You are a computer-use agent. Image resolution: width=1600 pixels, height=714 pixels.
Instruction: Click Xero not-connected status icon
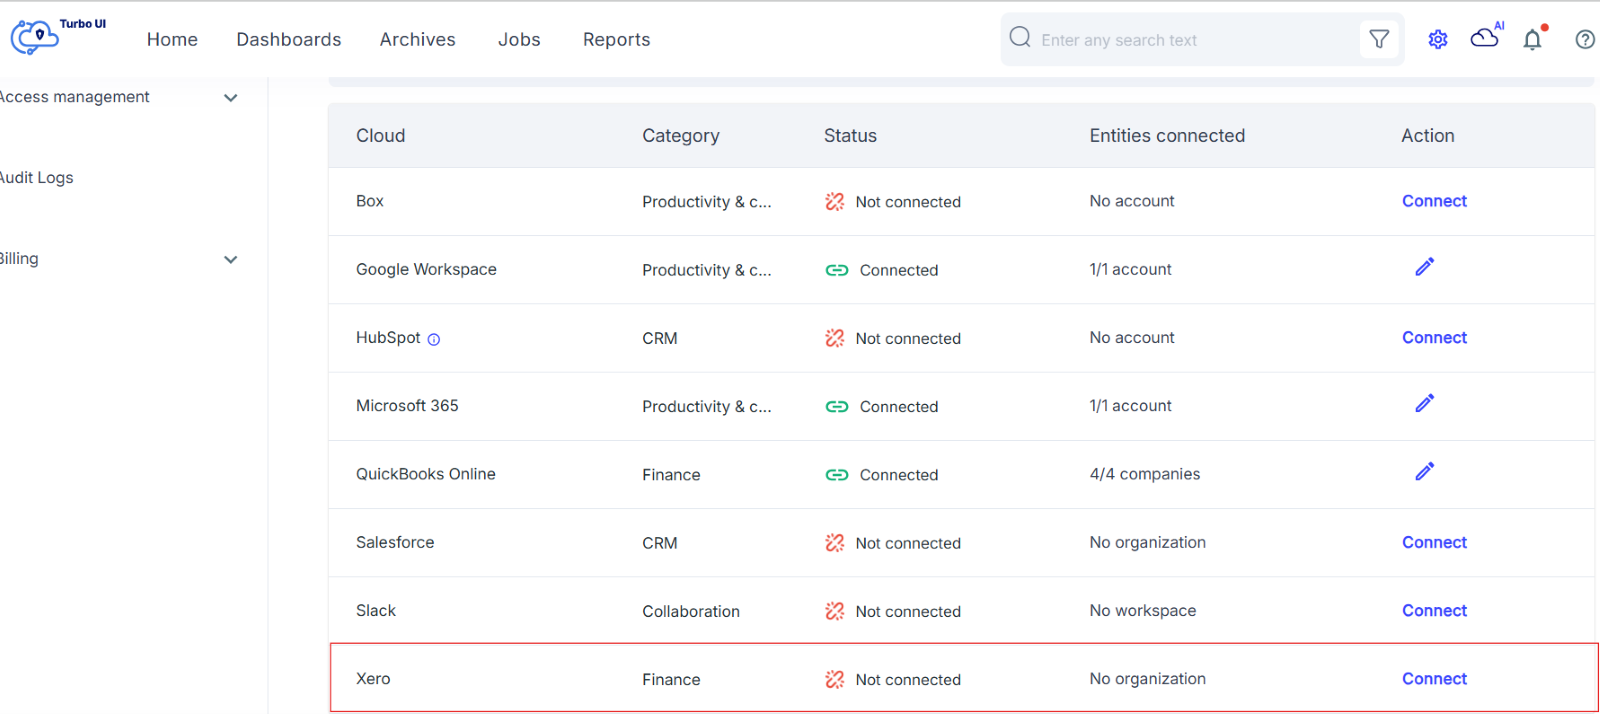tap(835, 679)
